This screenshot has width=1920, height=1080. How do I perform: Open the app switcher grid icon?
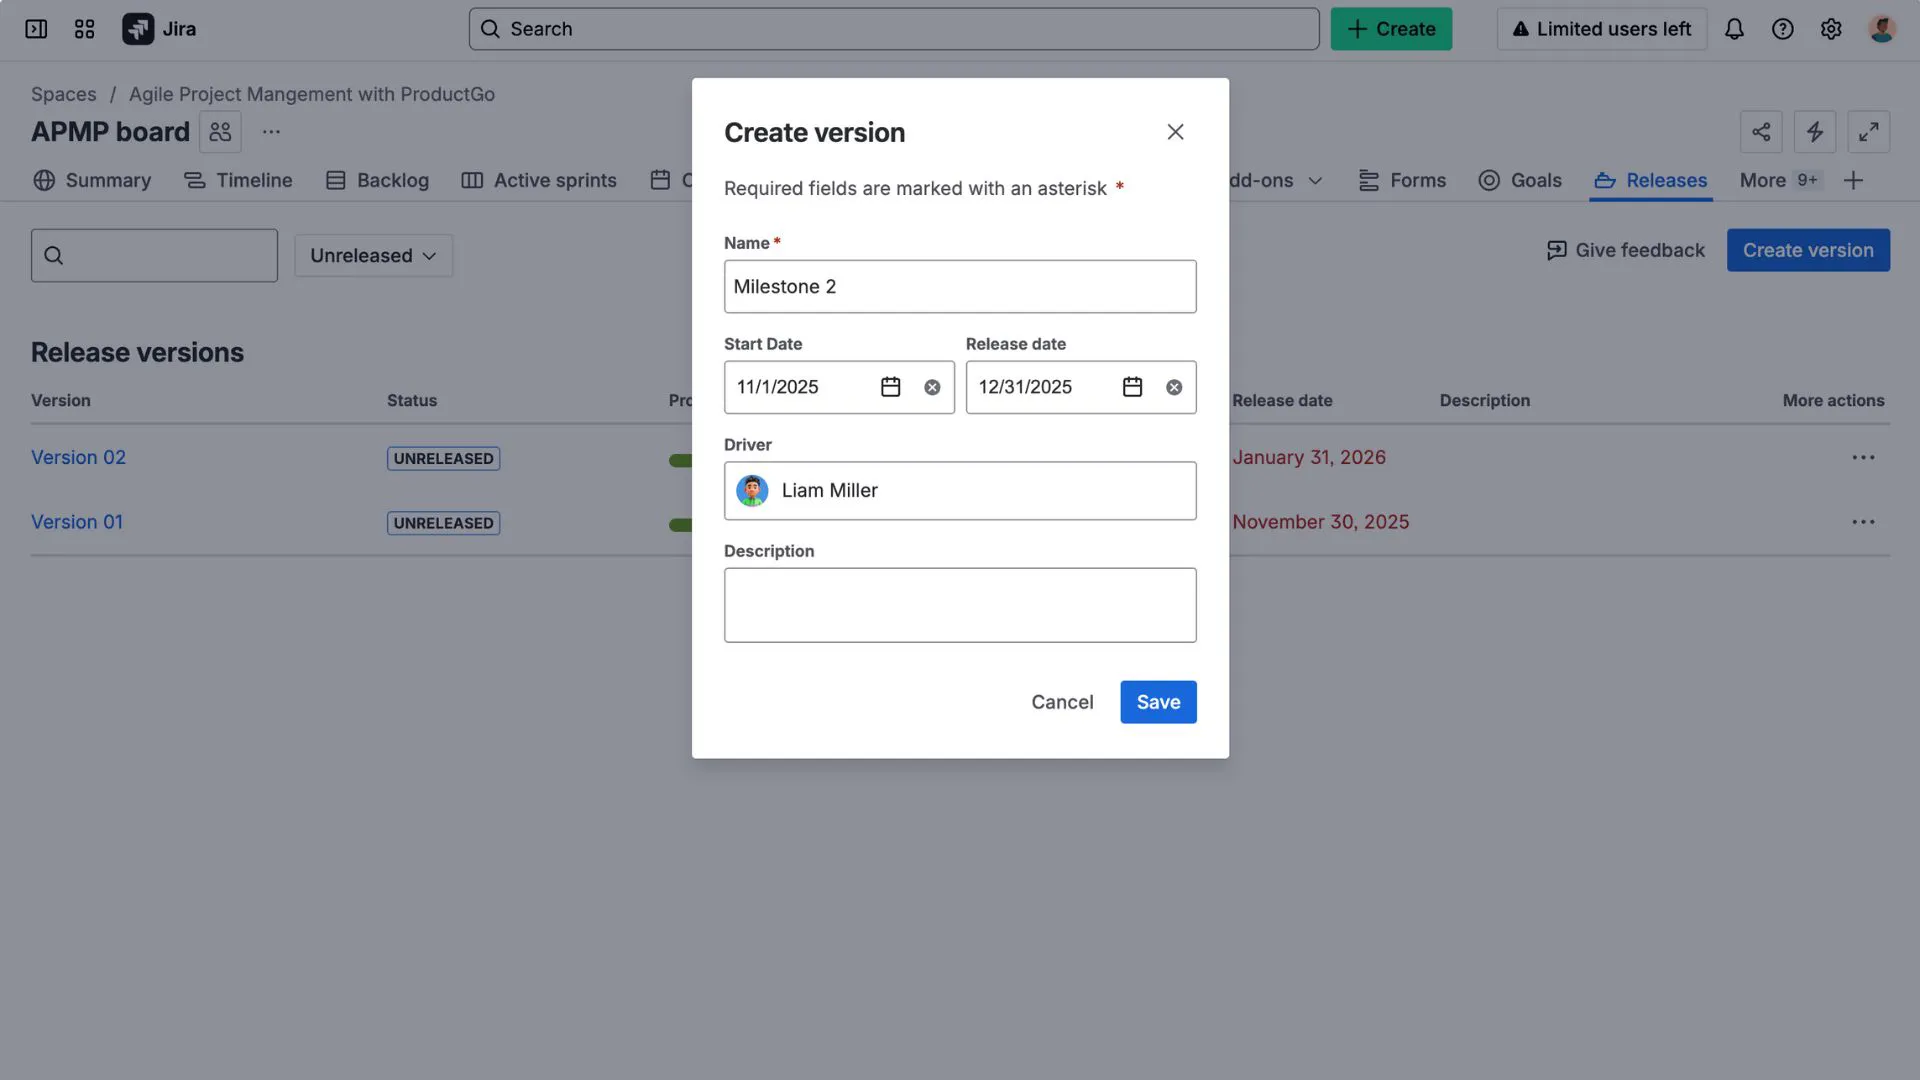pos(84,29)
